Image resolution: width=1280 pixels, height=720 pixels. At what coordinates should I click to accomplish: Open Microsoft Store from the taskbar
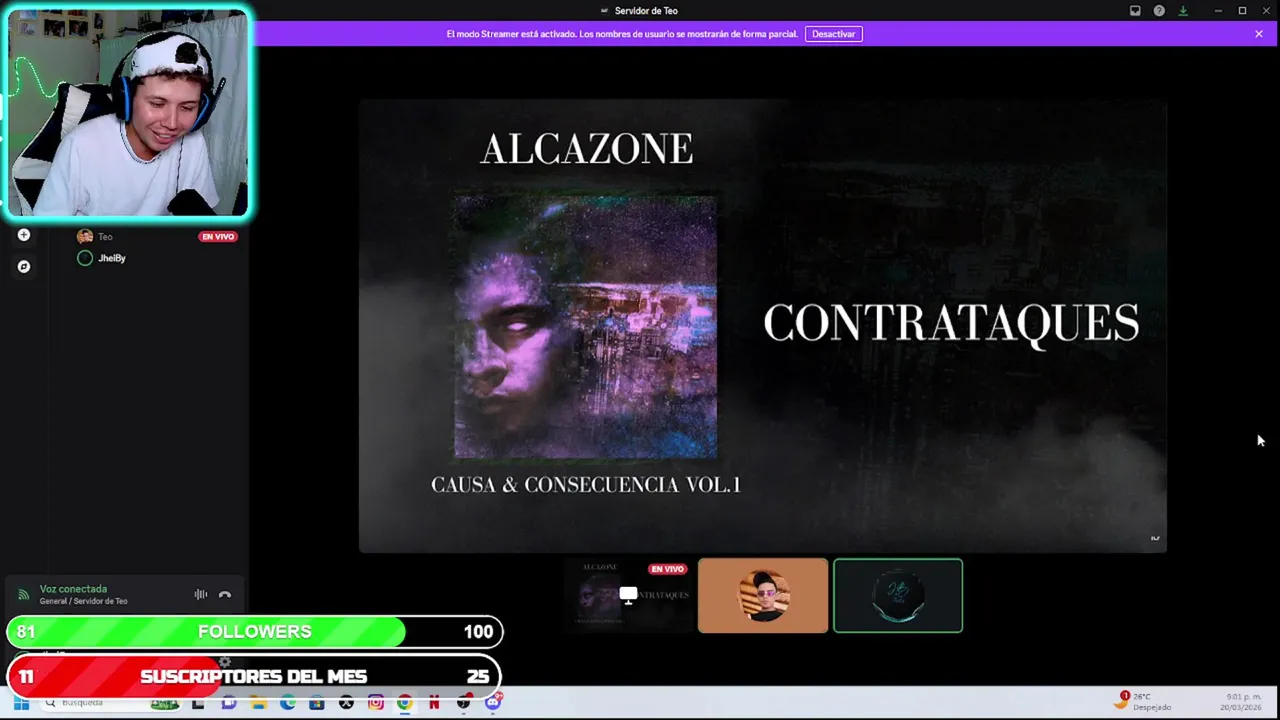tap(317, 703)
